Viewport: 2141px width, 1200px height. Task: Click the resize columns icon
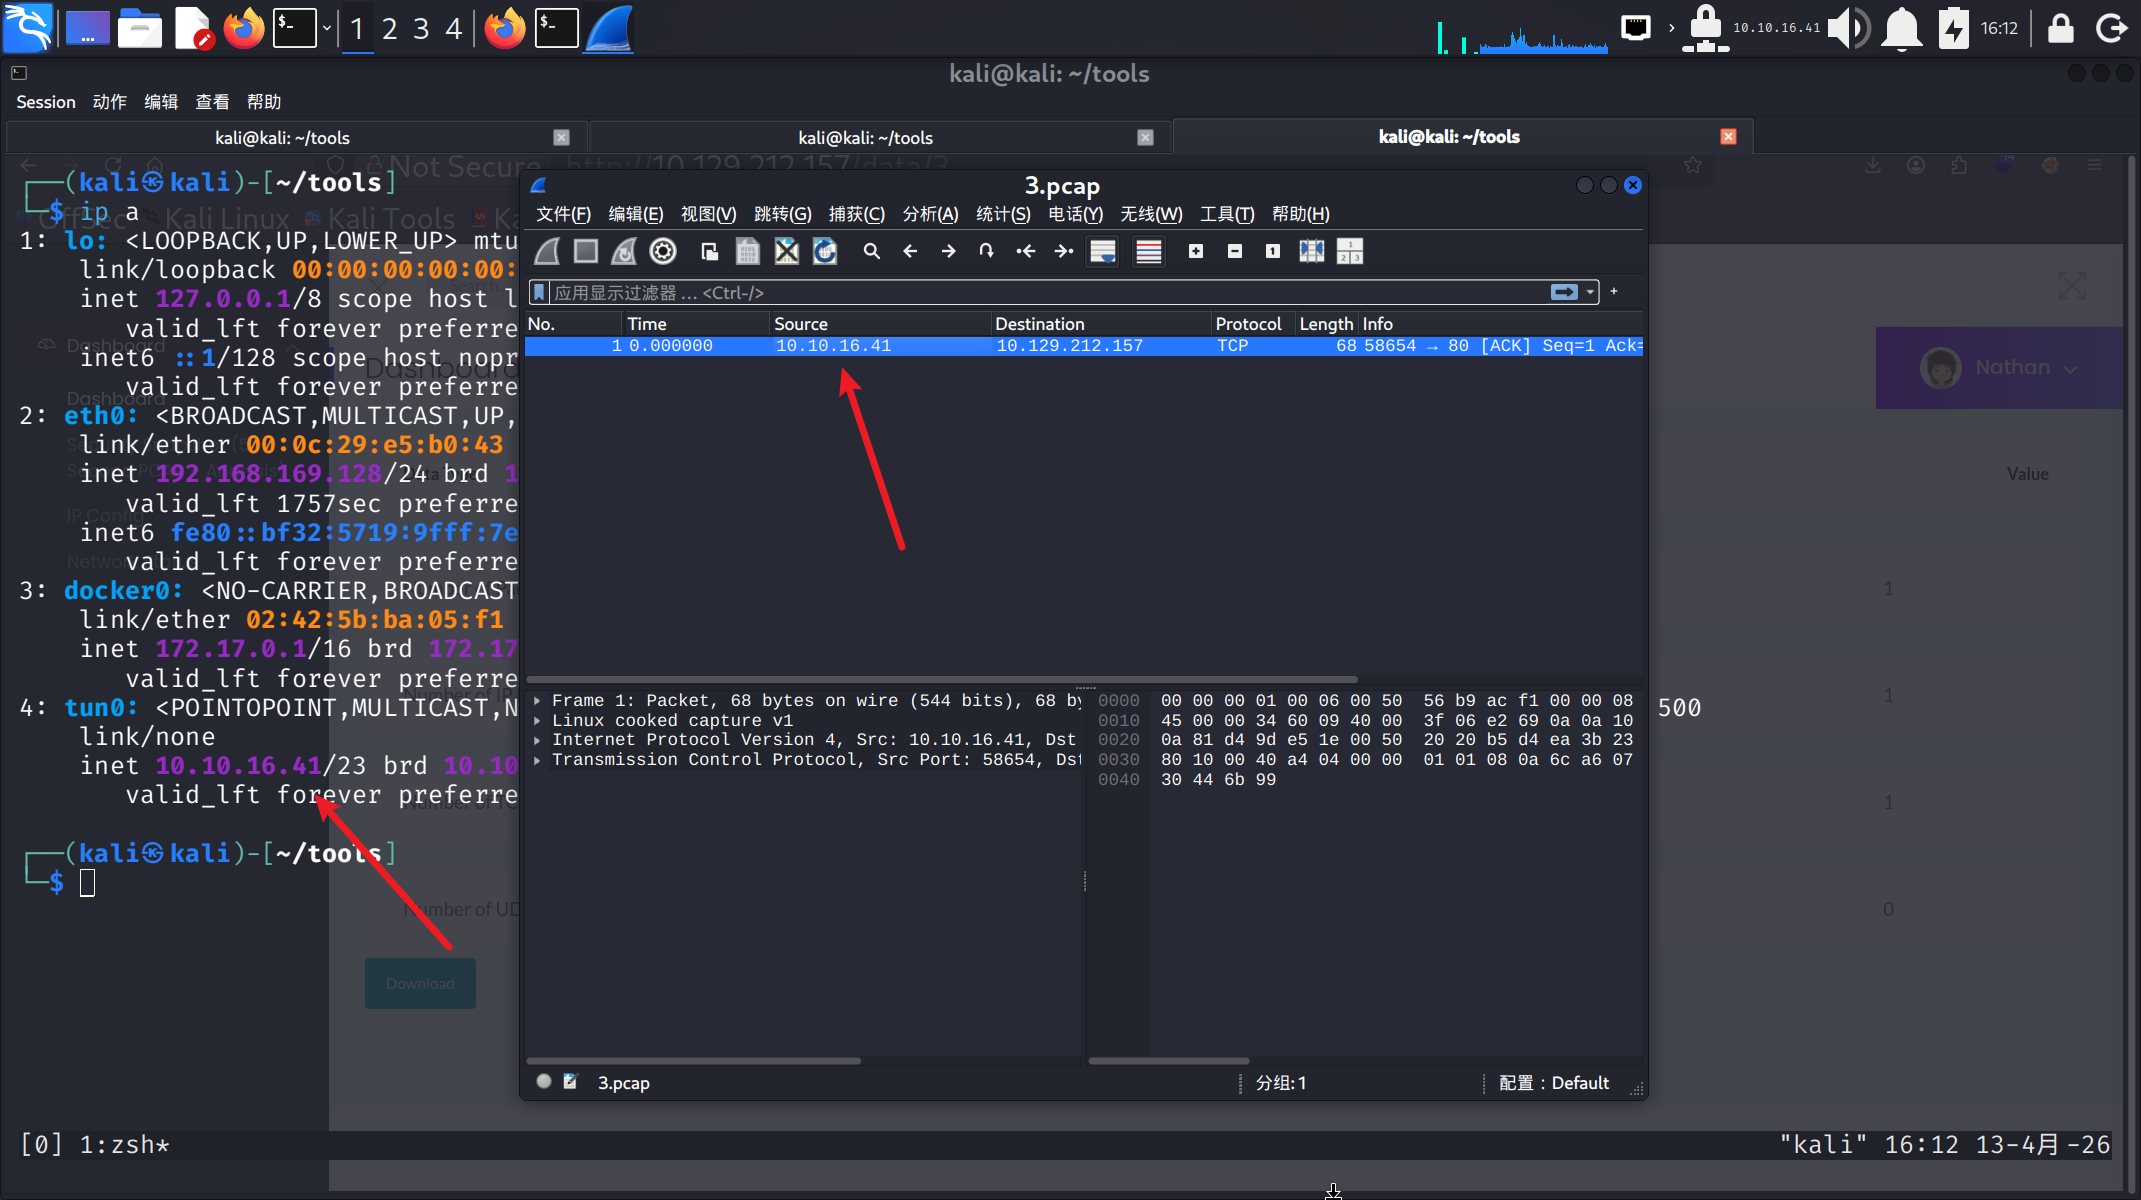click(x=1311, y=252)
